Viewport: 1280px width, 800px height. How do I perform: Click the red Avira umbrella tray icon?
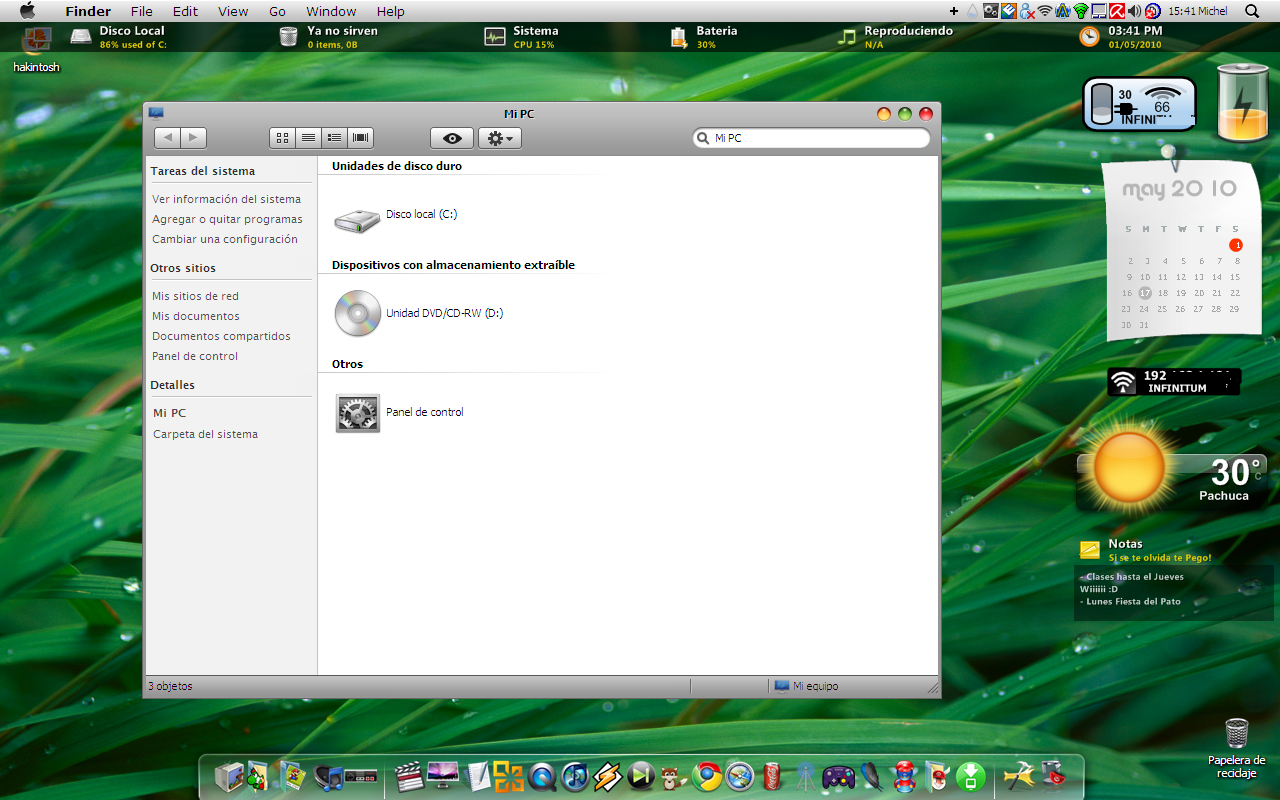click(x=1117, y=11)
